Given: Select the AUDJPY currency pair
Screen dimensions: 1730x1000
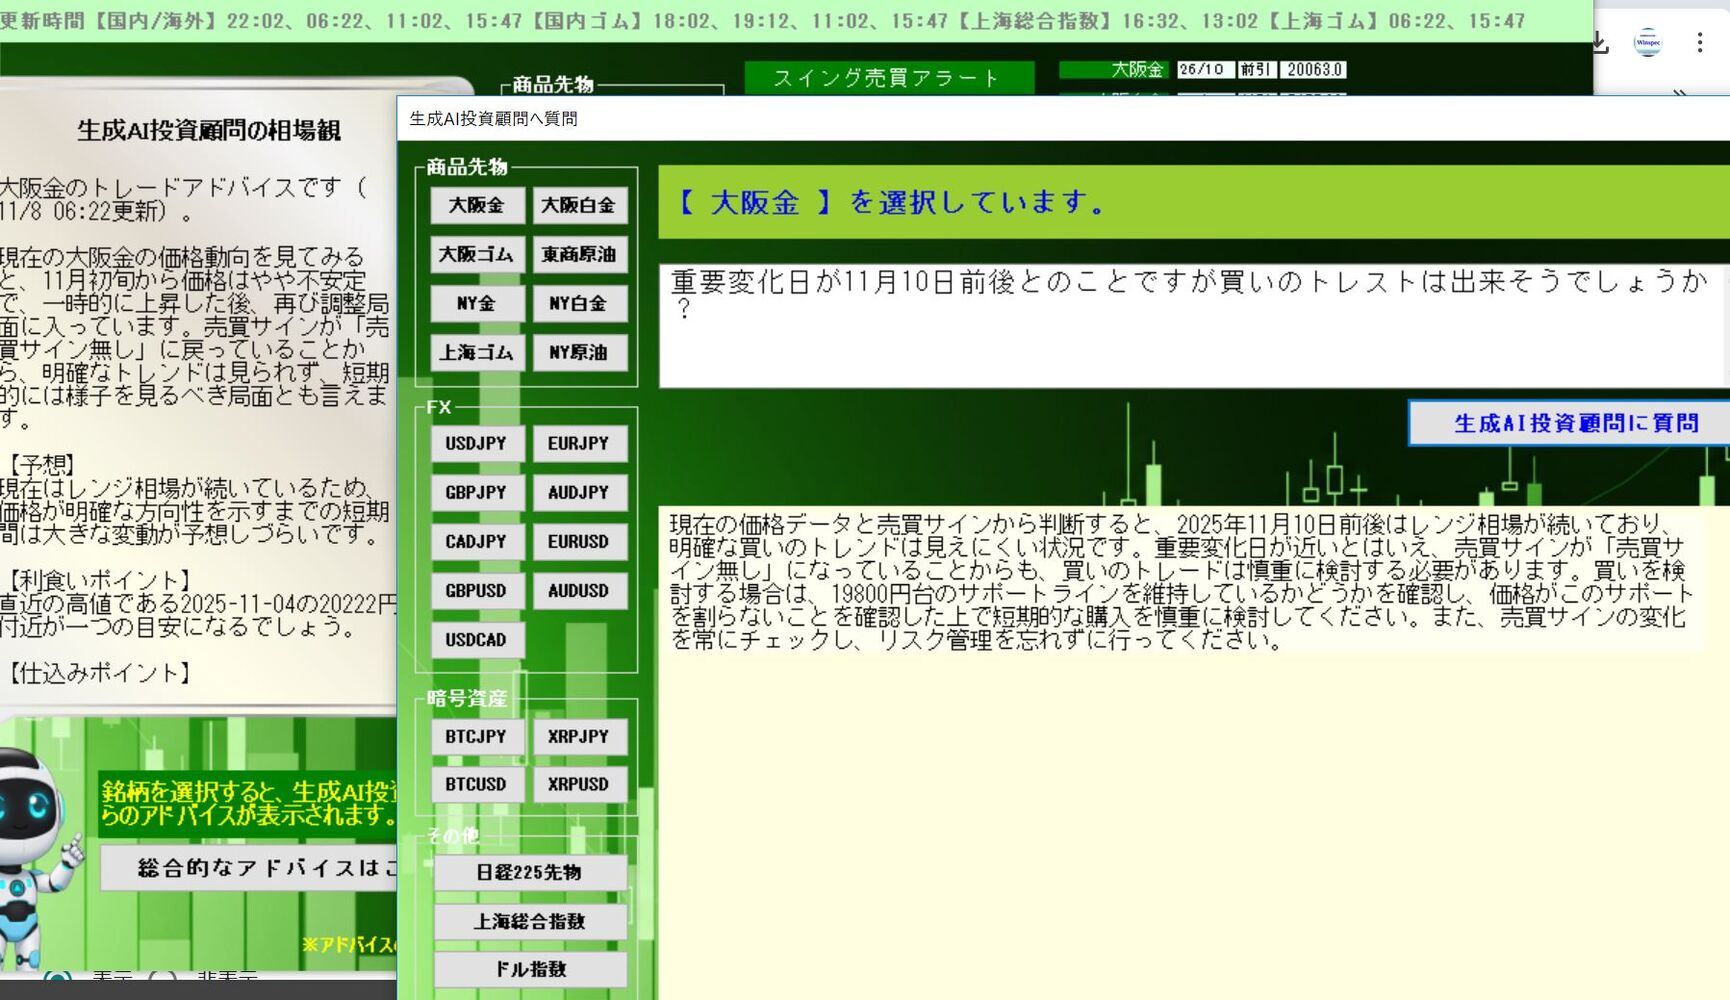Looking at the screenshot, I should click(579, 492).
